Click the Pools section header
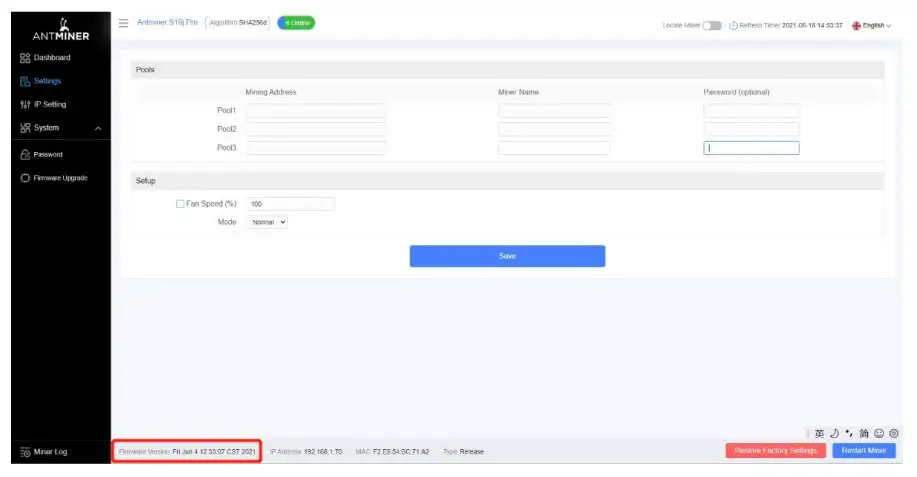 click(507, 70)
